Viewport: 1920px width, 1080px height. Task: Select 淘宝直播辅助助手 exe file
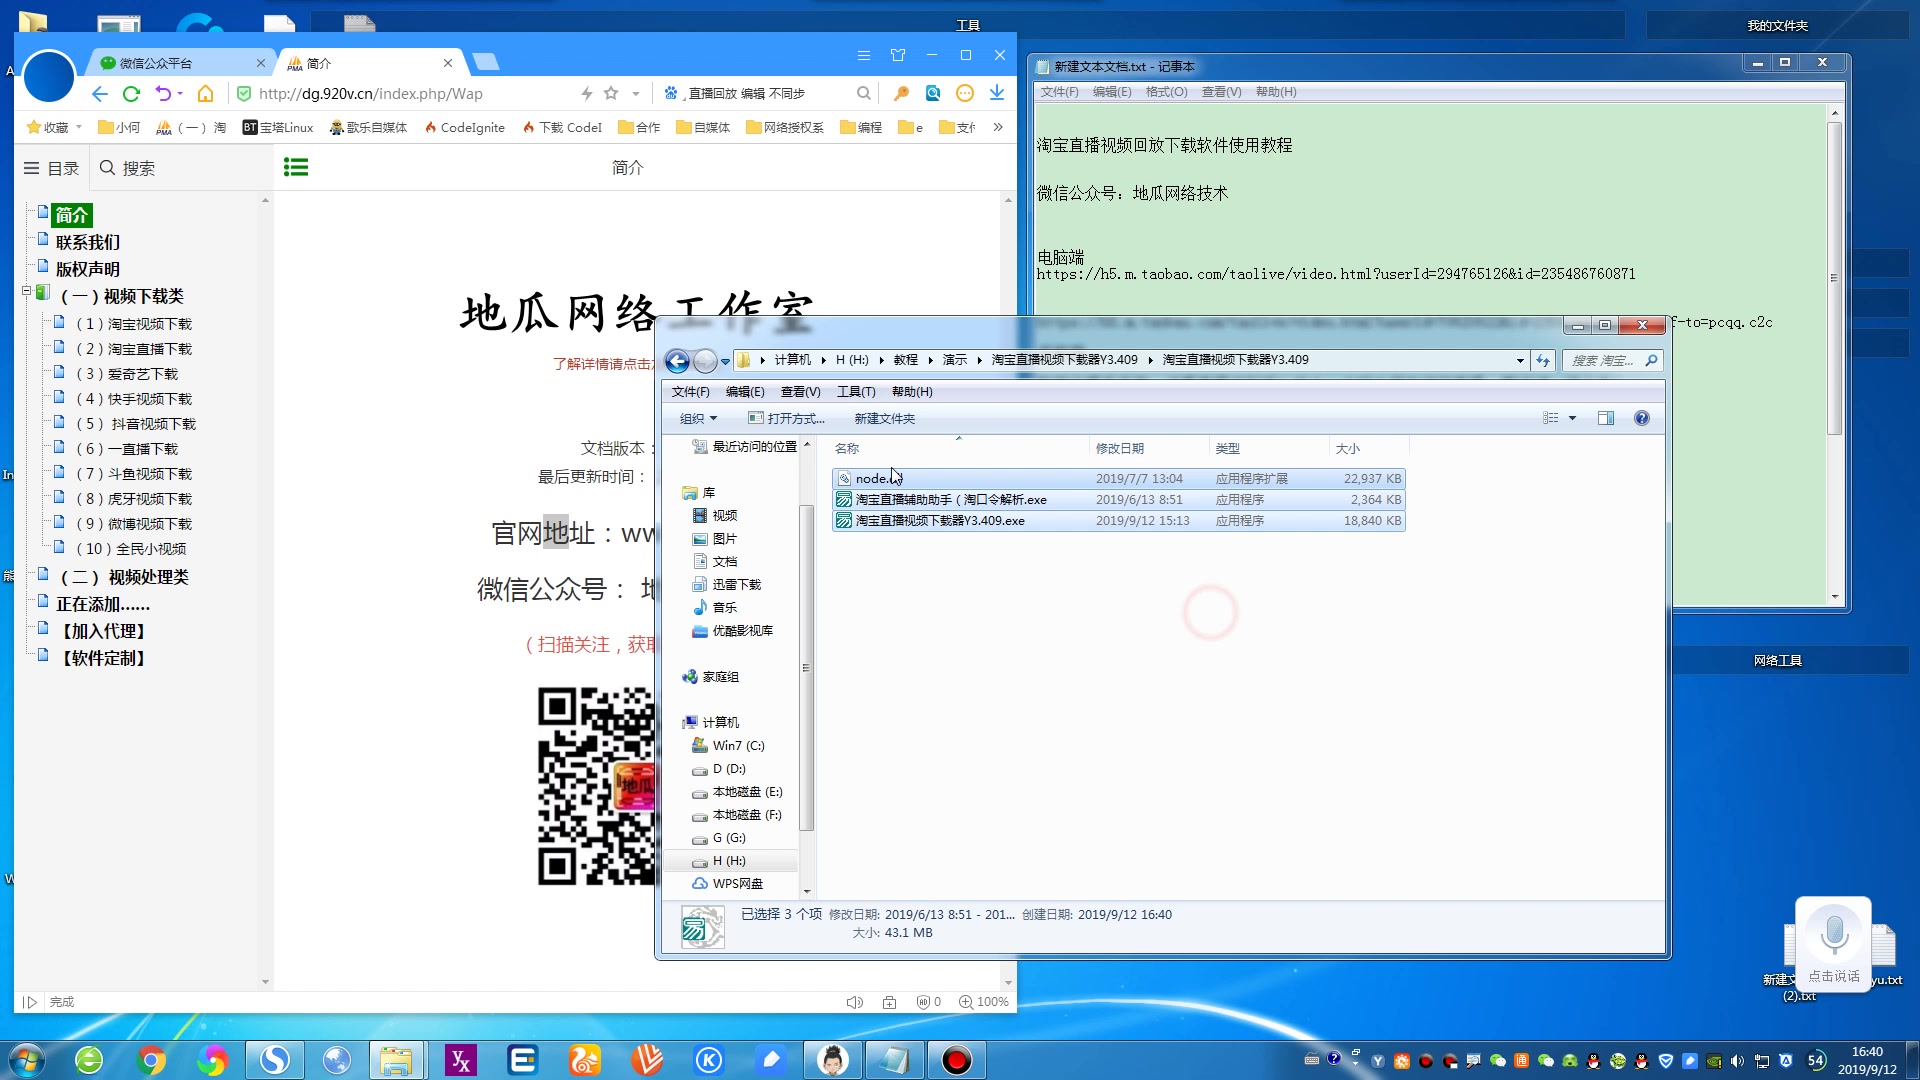[x=1118, y=500]
